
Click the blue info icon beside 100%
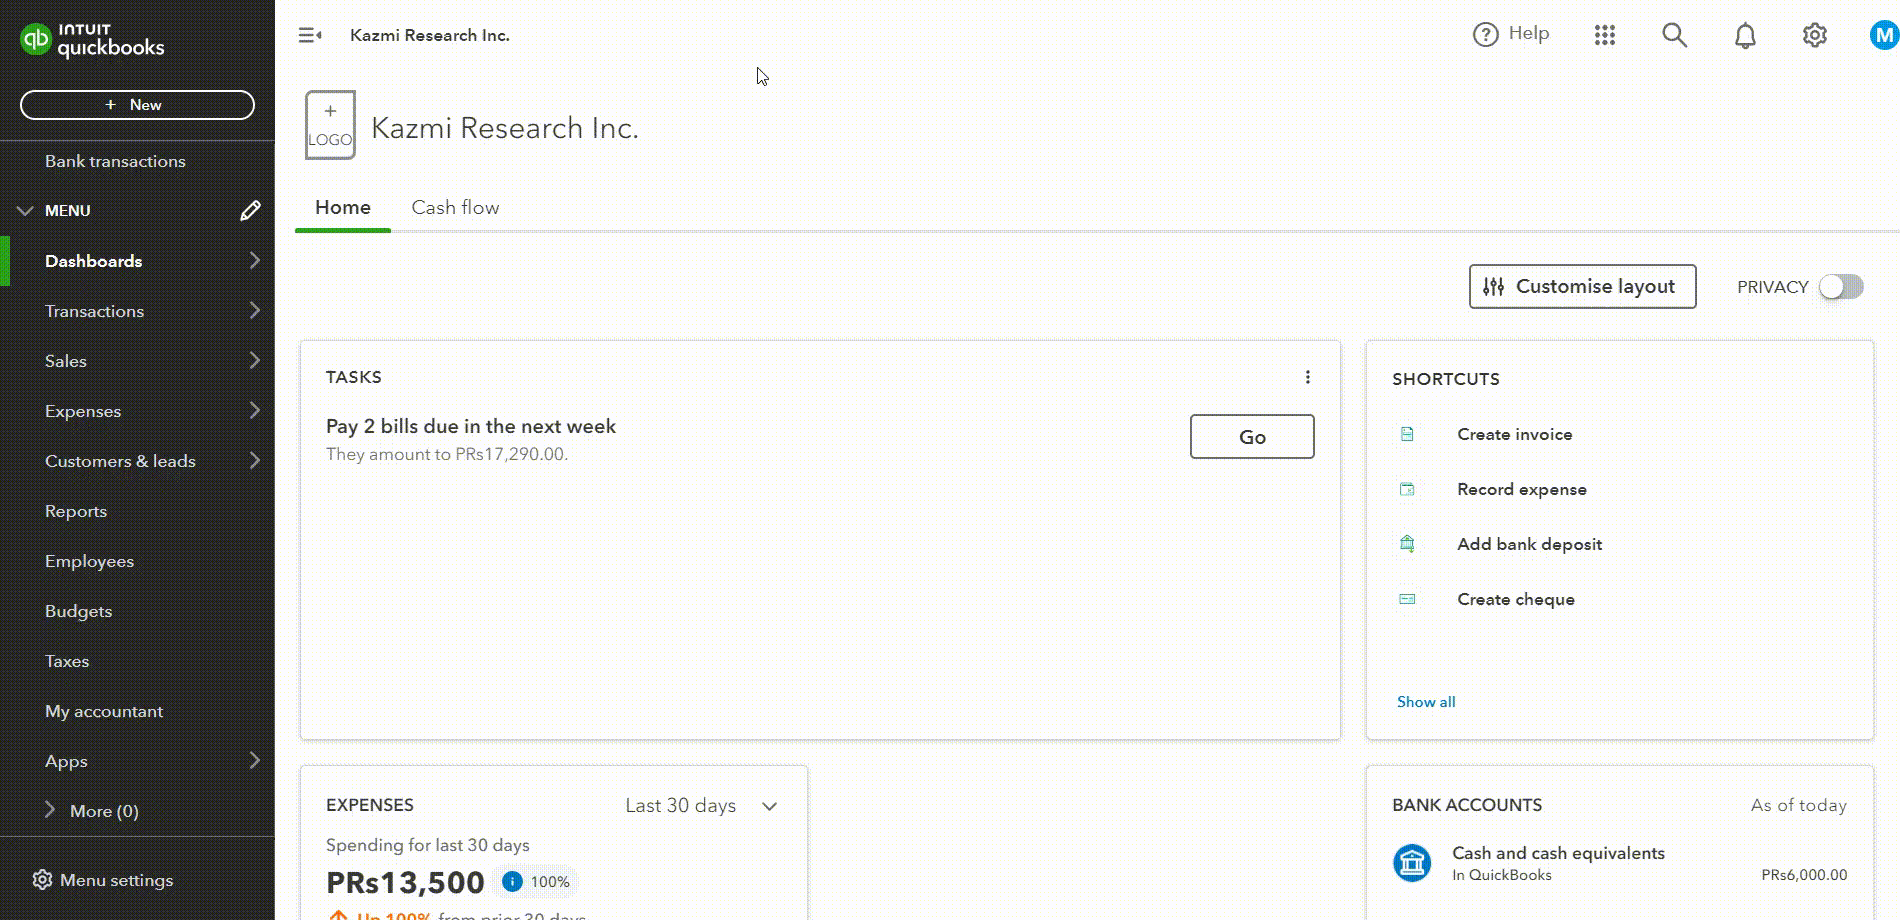pyautogui.click(x=512, y=881)
